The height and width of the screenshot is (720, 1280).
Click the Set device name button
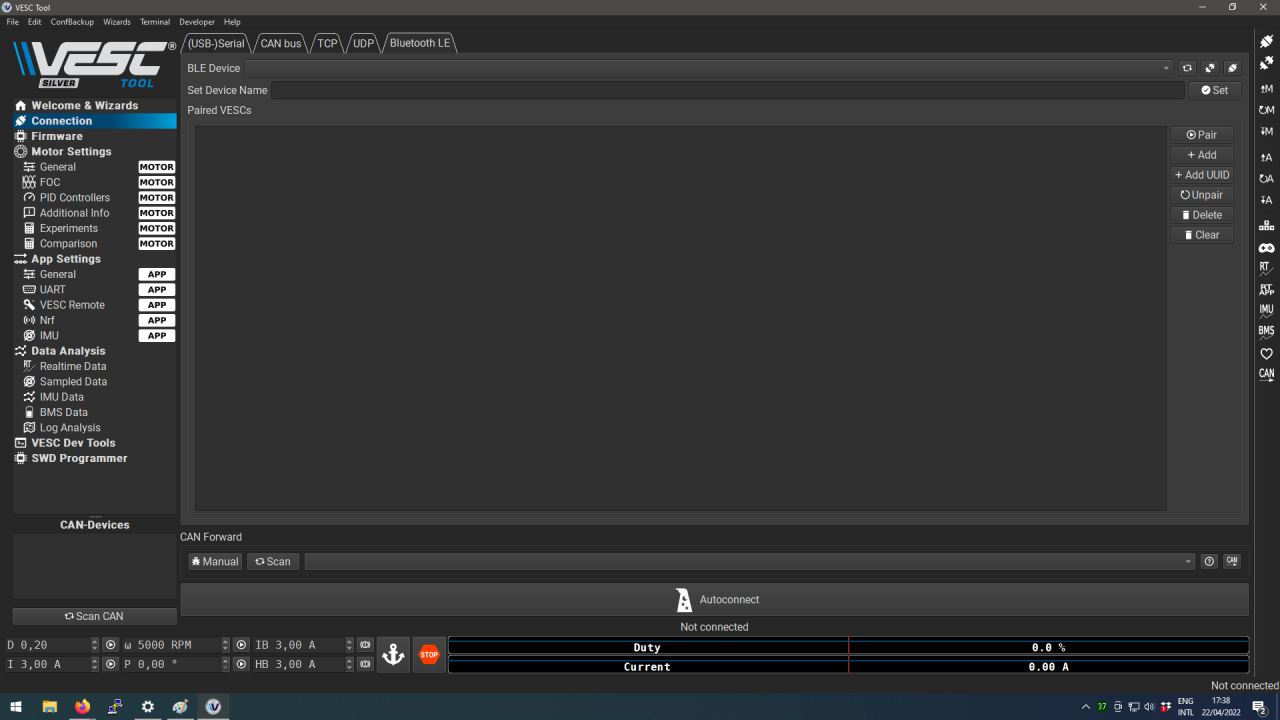click(1215, 90)
